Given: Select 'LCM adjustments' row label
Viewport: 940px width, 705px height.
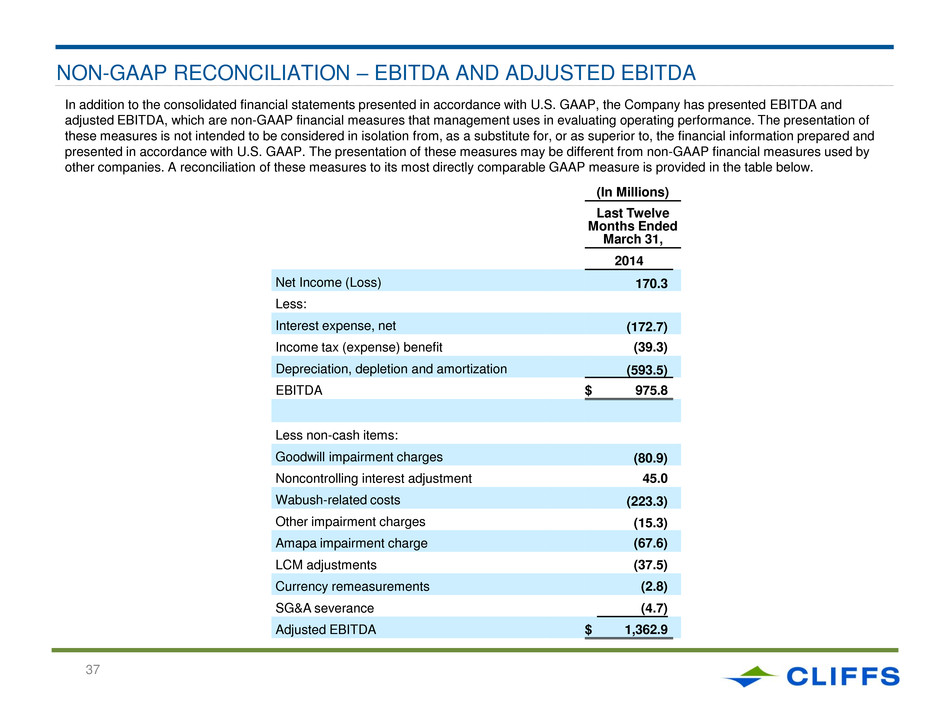Looking at the screenshot, I should click(326, 565).
